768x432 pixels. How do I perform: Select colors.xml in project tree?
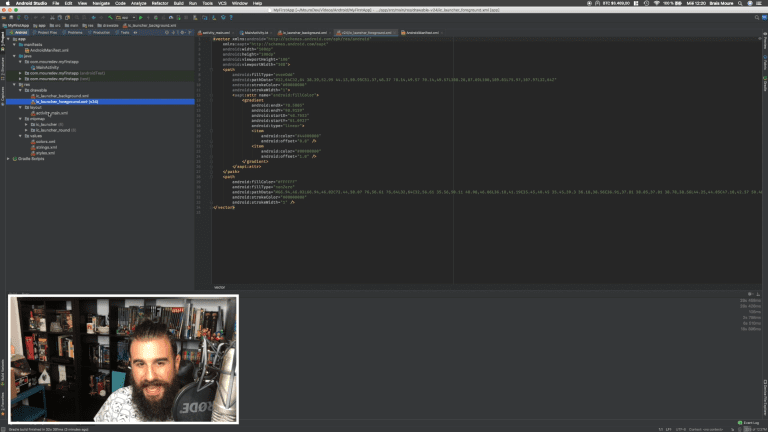(43, 142)
